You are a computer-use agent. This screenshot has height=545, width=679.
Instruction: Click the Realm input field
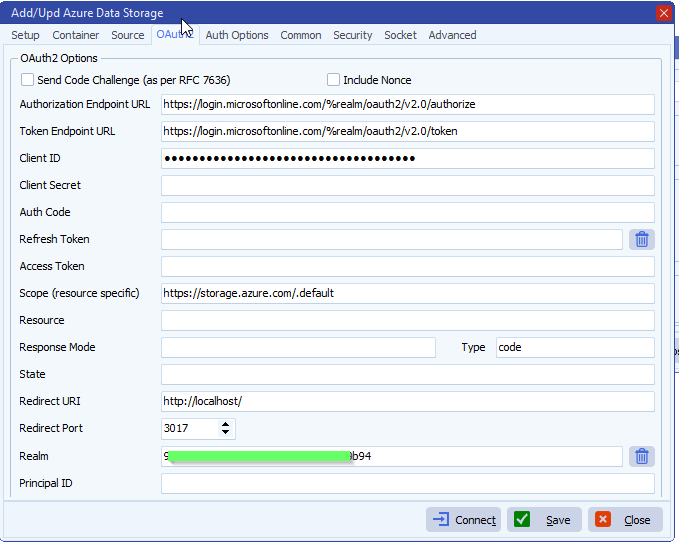pos(391,456)
